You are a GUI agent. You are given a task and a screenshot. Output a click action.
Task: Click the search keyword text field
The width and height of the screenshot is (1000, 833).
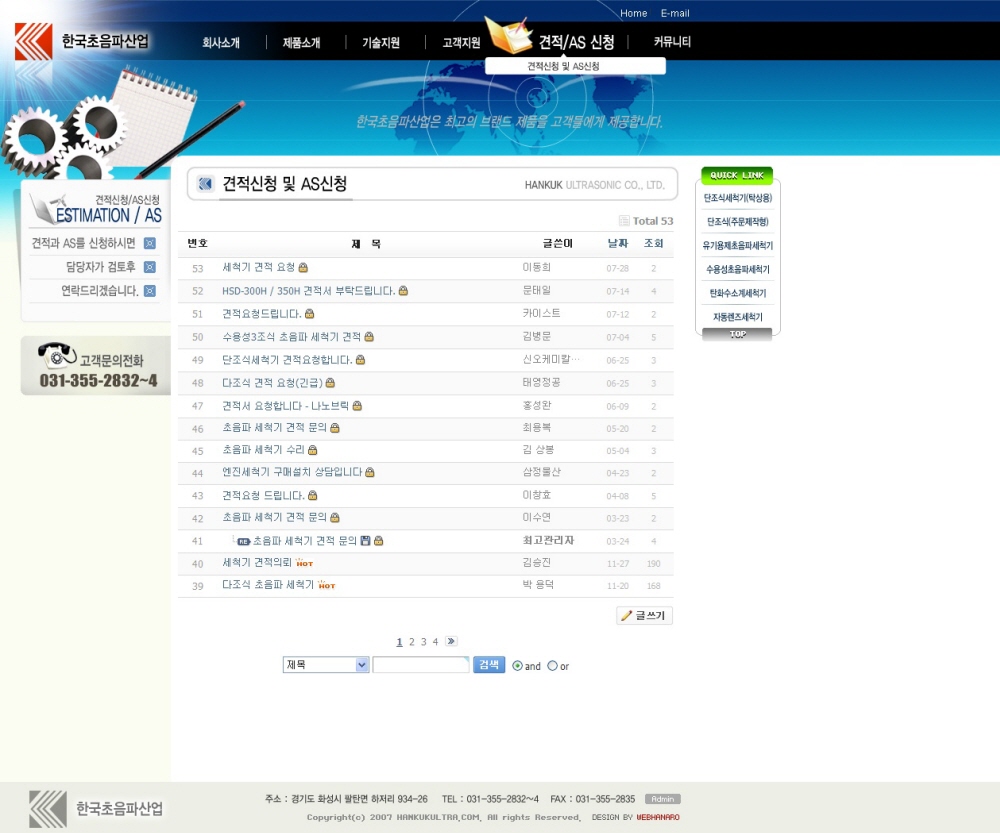point(420,665)
